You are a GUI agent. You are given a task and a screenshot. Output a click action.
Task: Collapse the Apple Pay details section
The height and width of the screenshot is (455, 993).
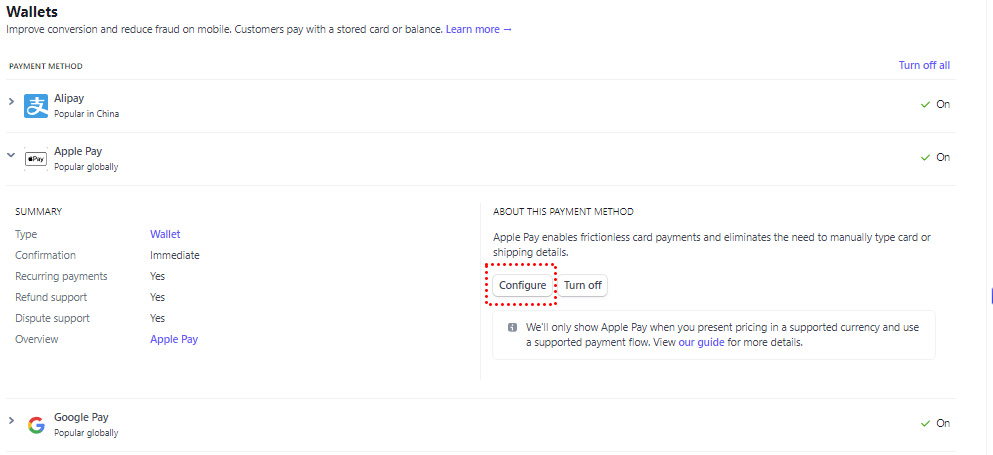click(x=11, y=155)
